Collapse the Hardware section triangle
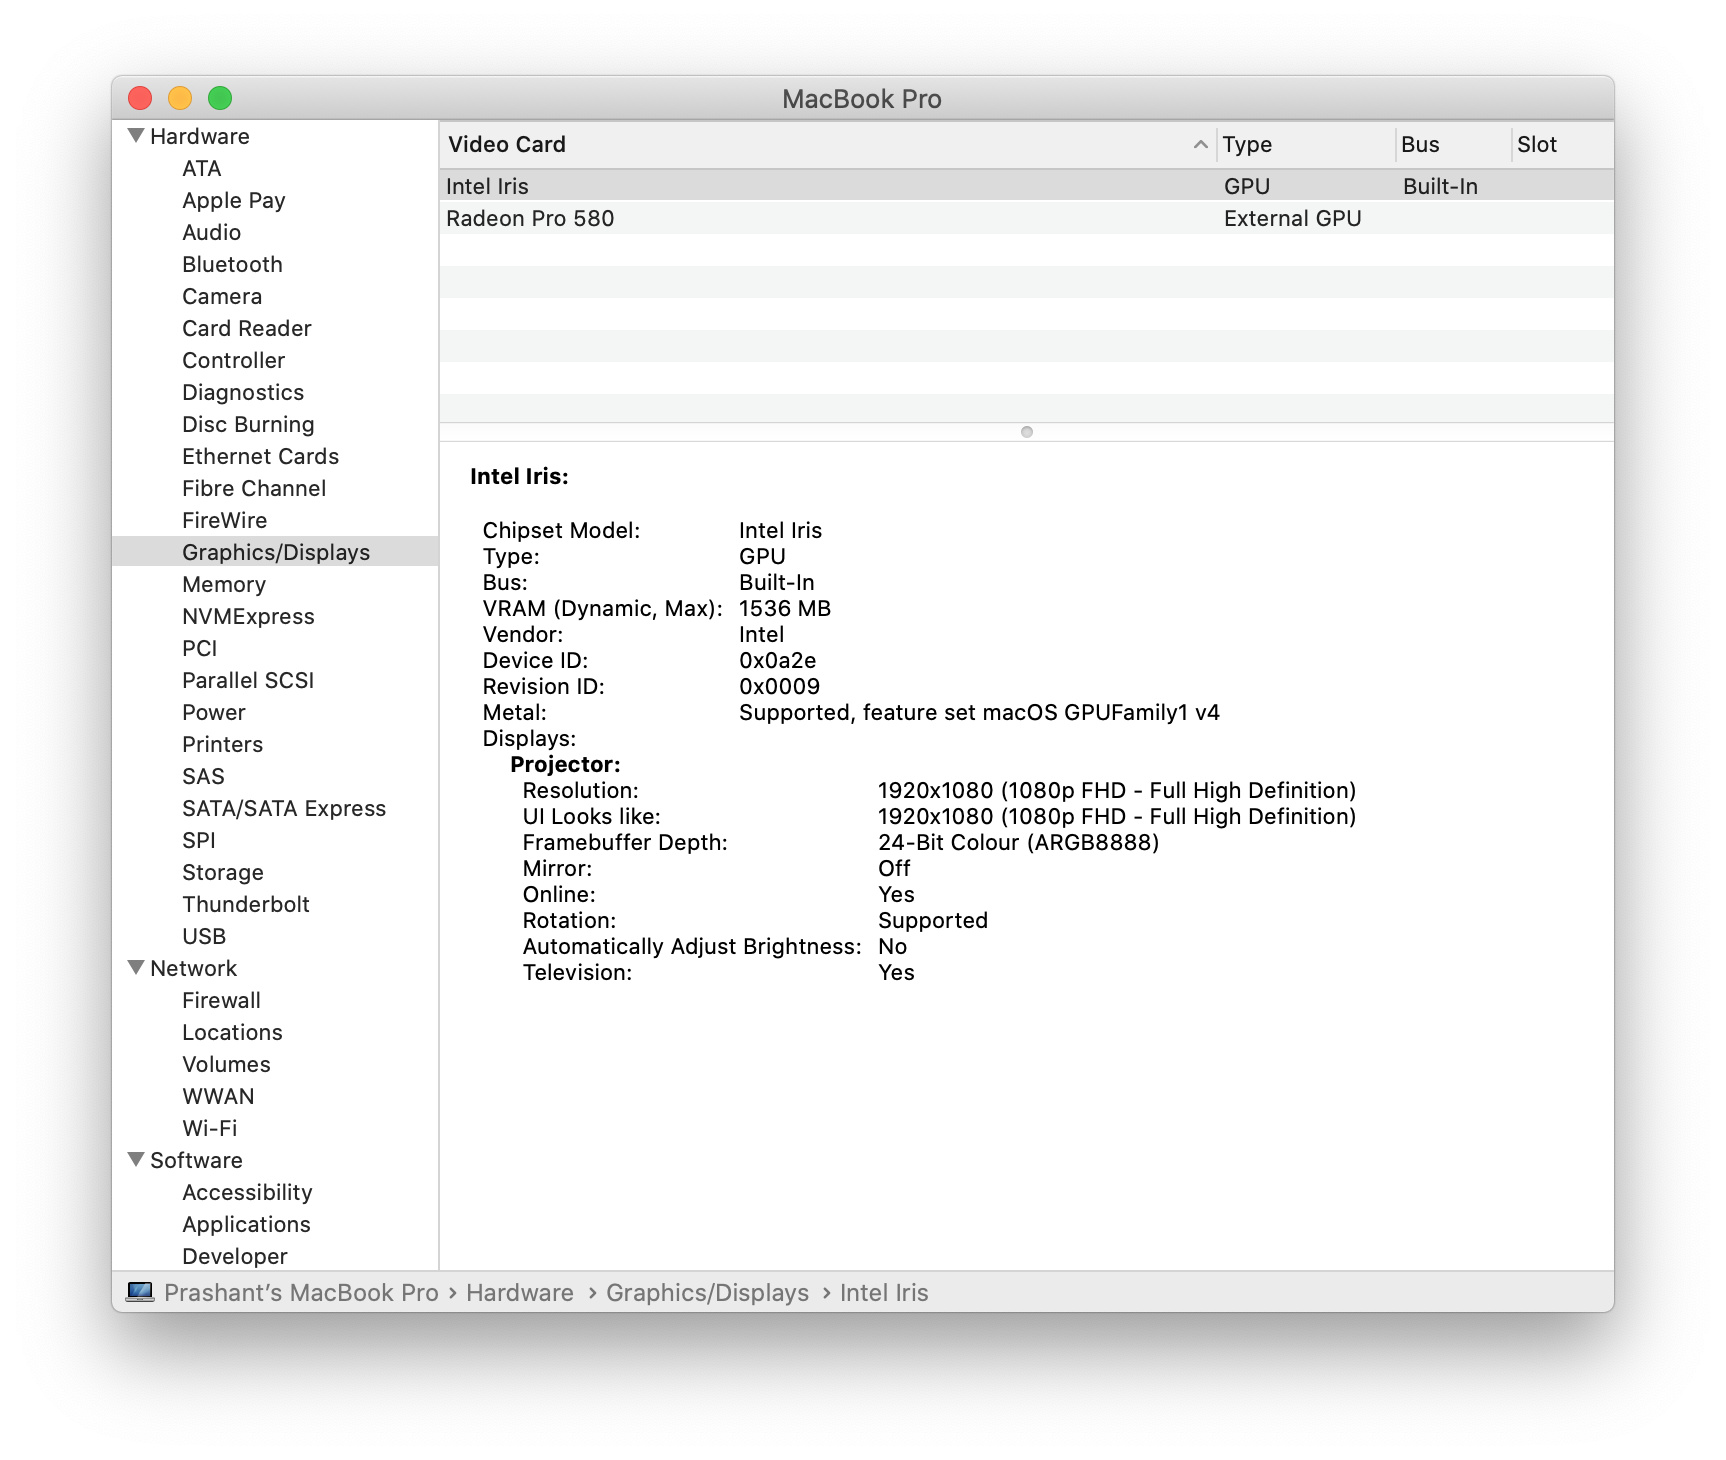1726x1460 pixels. click(x=136, y=135)
